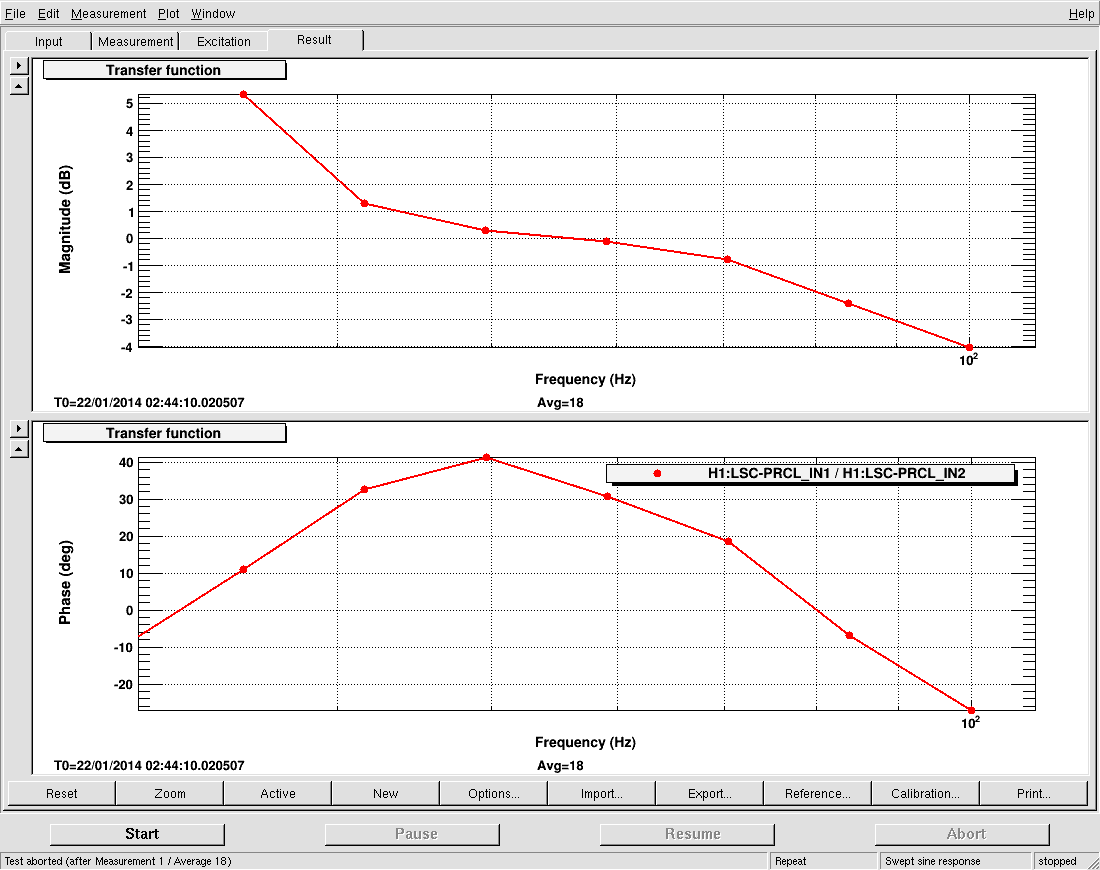Switch to the Excitation tab
Viewport: 1100px width, 870px height.
pos(224,41)
